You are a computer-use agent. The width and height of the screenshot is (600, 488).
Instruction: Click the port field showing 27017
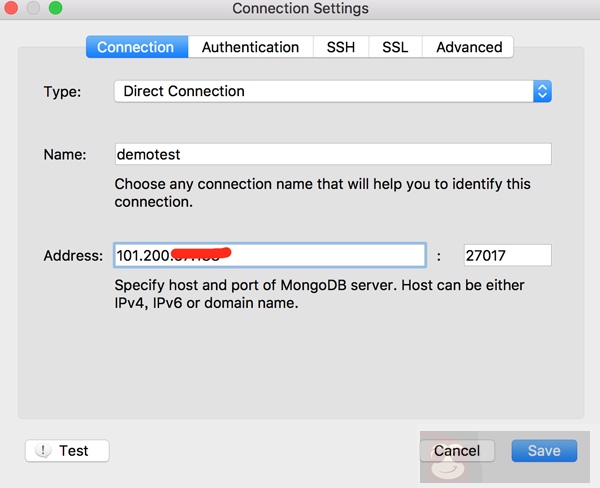tap(507, 255)
